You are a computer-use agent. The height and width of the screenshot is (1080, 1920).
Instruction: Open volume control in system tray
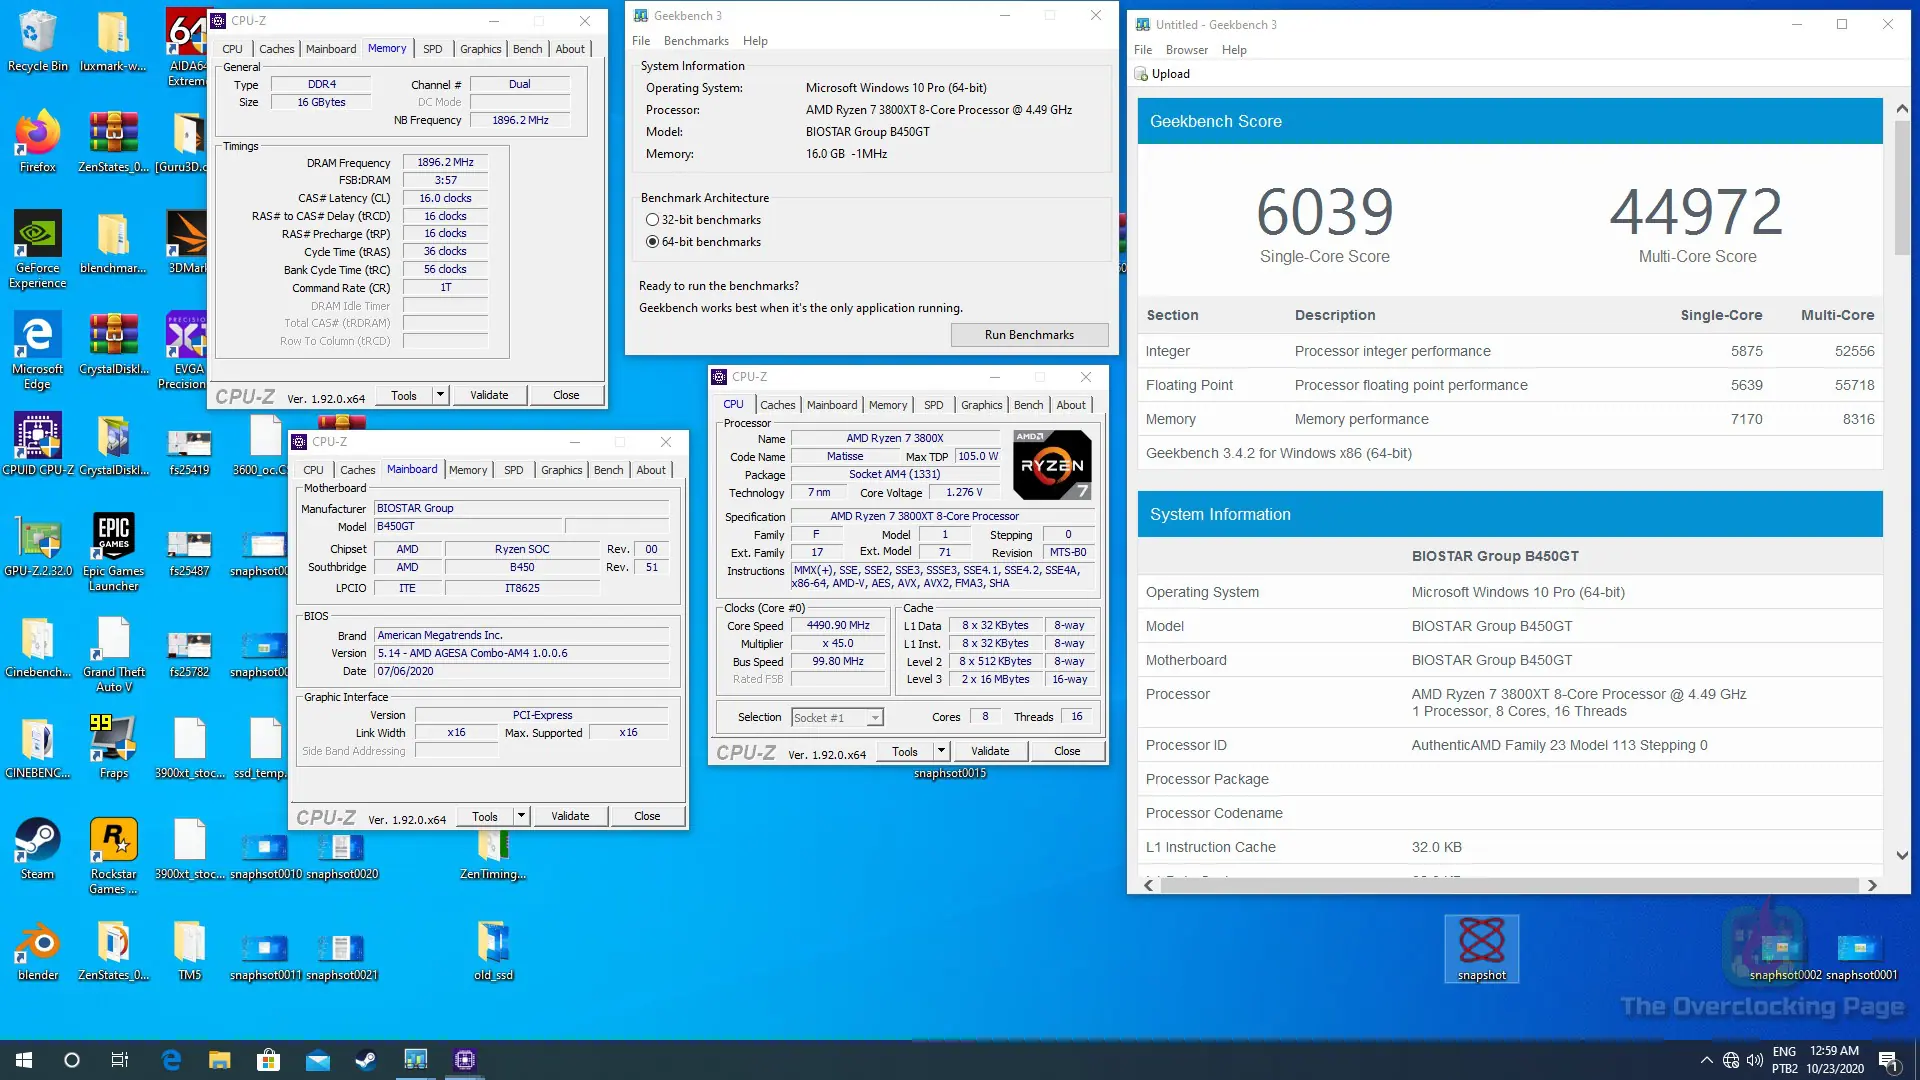(x=1755, y=1060)
